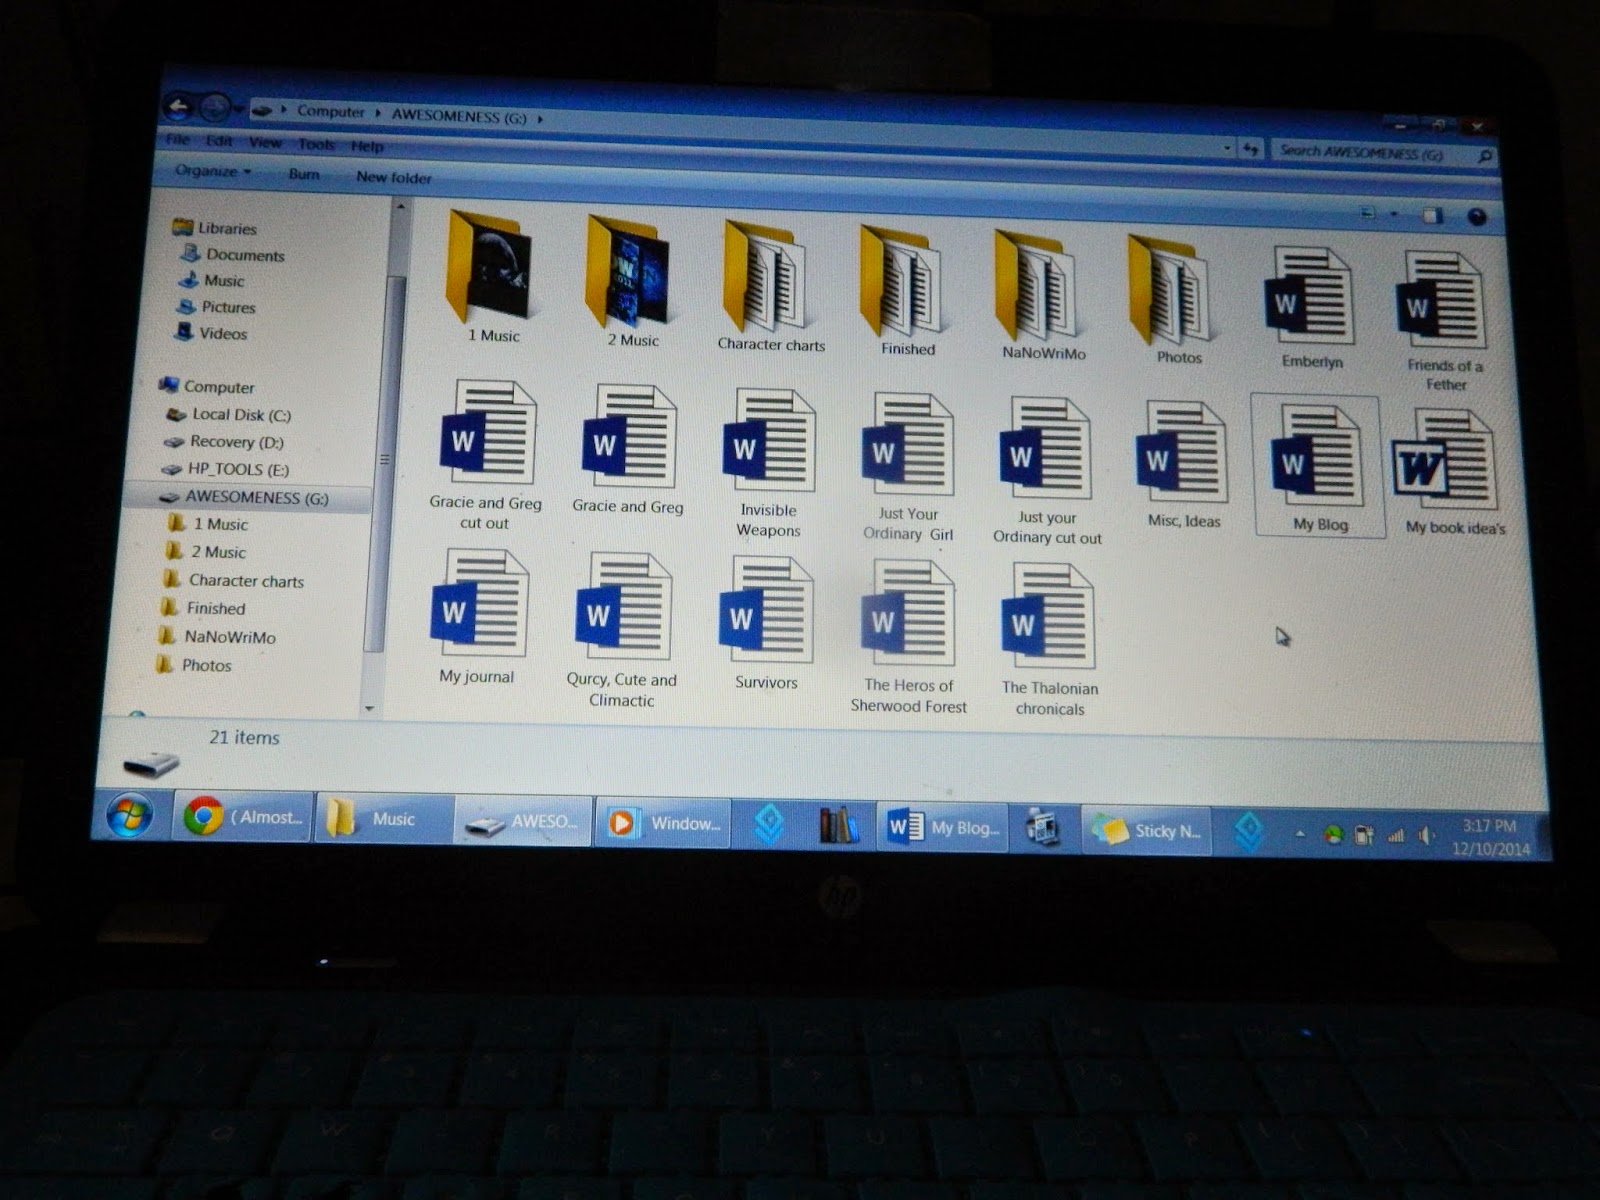Open the Edit menu
The height and width of the screenshot is (1200, 1600).
pos(219,141)
